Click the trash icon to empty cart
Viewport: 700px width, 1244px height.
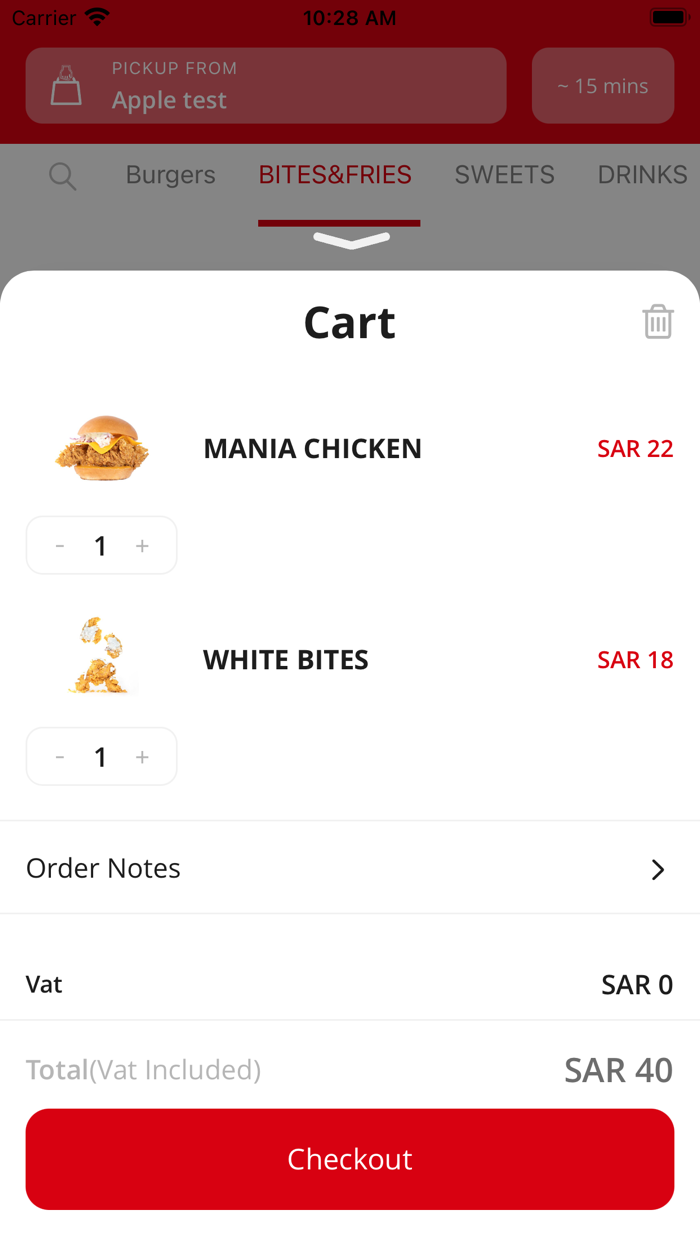tap(658, 322)
